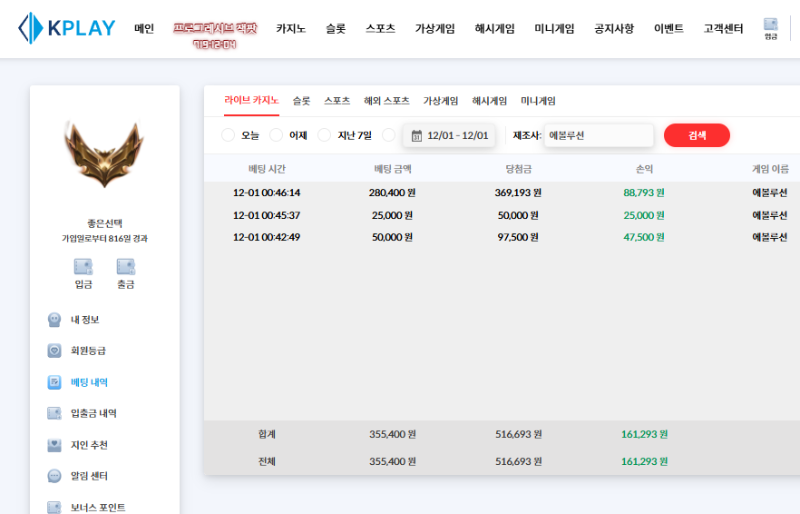Open the 지인 추천 sidebar link
The height and width of the screenshot is (514, 800).
[x=89, y=445]
